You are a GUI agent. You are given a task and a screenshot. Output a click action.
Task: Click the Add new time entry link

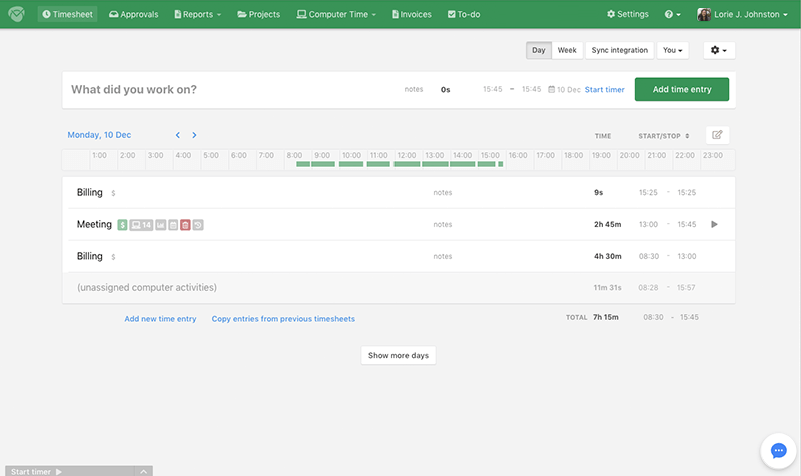160,319
